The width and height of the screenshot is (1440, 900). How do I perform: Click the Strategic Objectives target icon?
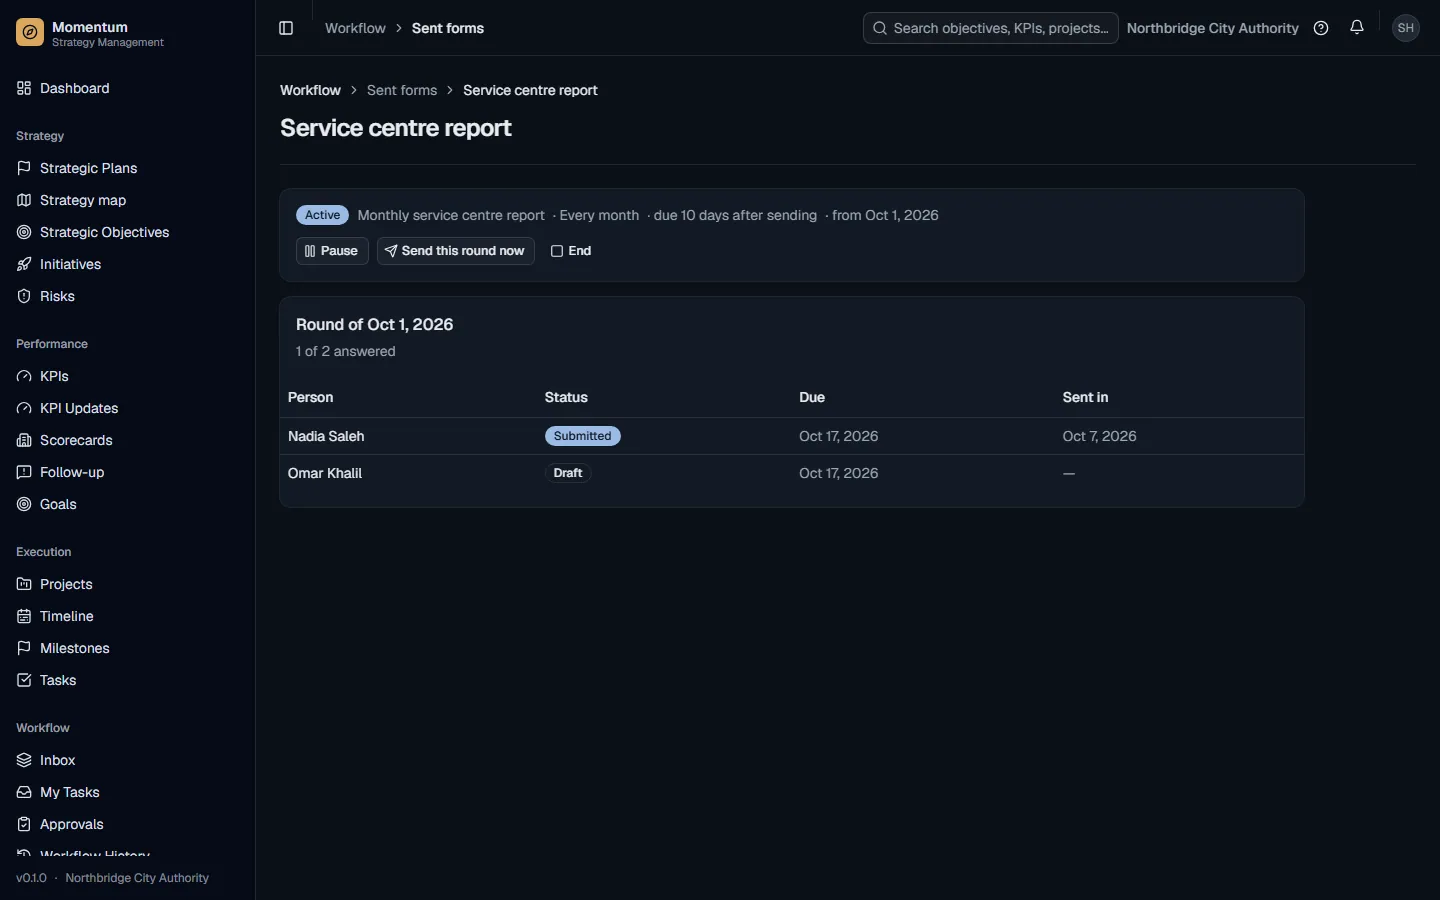point(24,232)
